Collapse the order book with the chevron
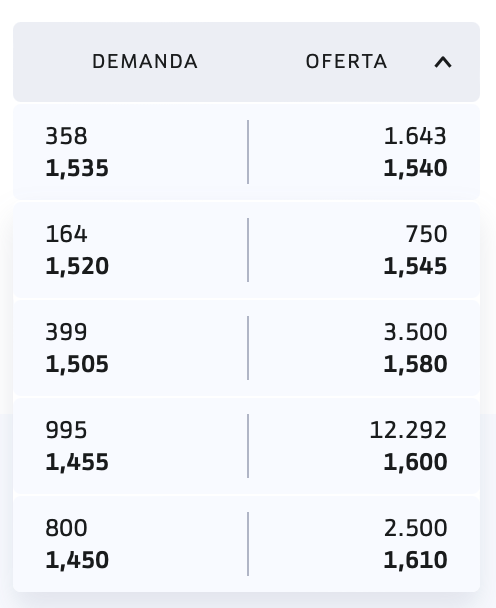Image resolution: width=496 pixels, height=608 pixels. click(443, 62)
